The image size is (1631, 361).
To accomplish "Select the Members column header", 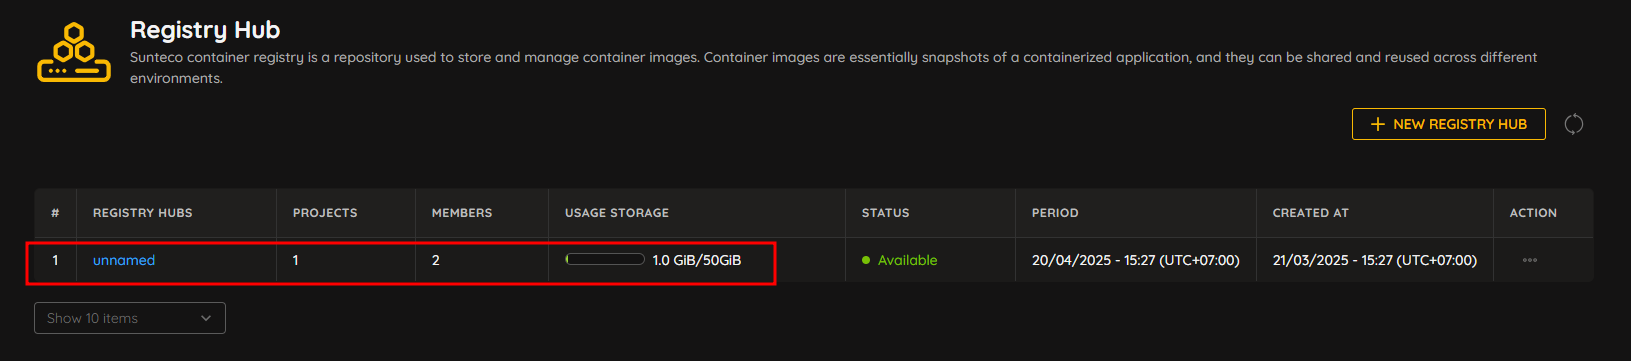I will (x=462, y=213).
